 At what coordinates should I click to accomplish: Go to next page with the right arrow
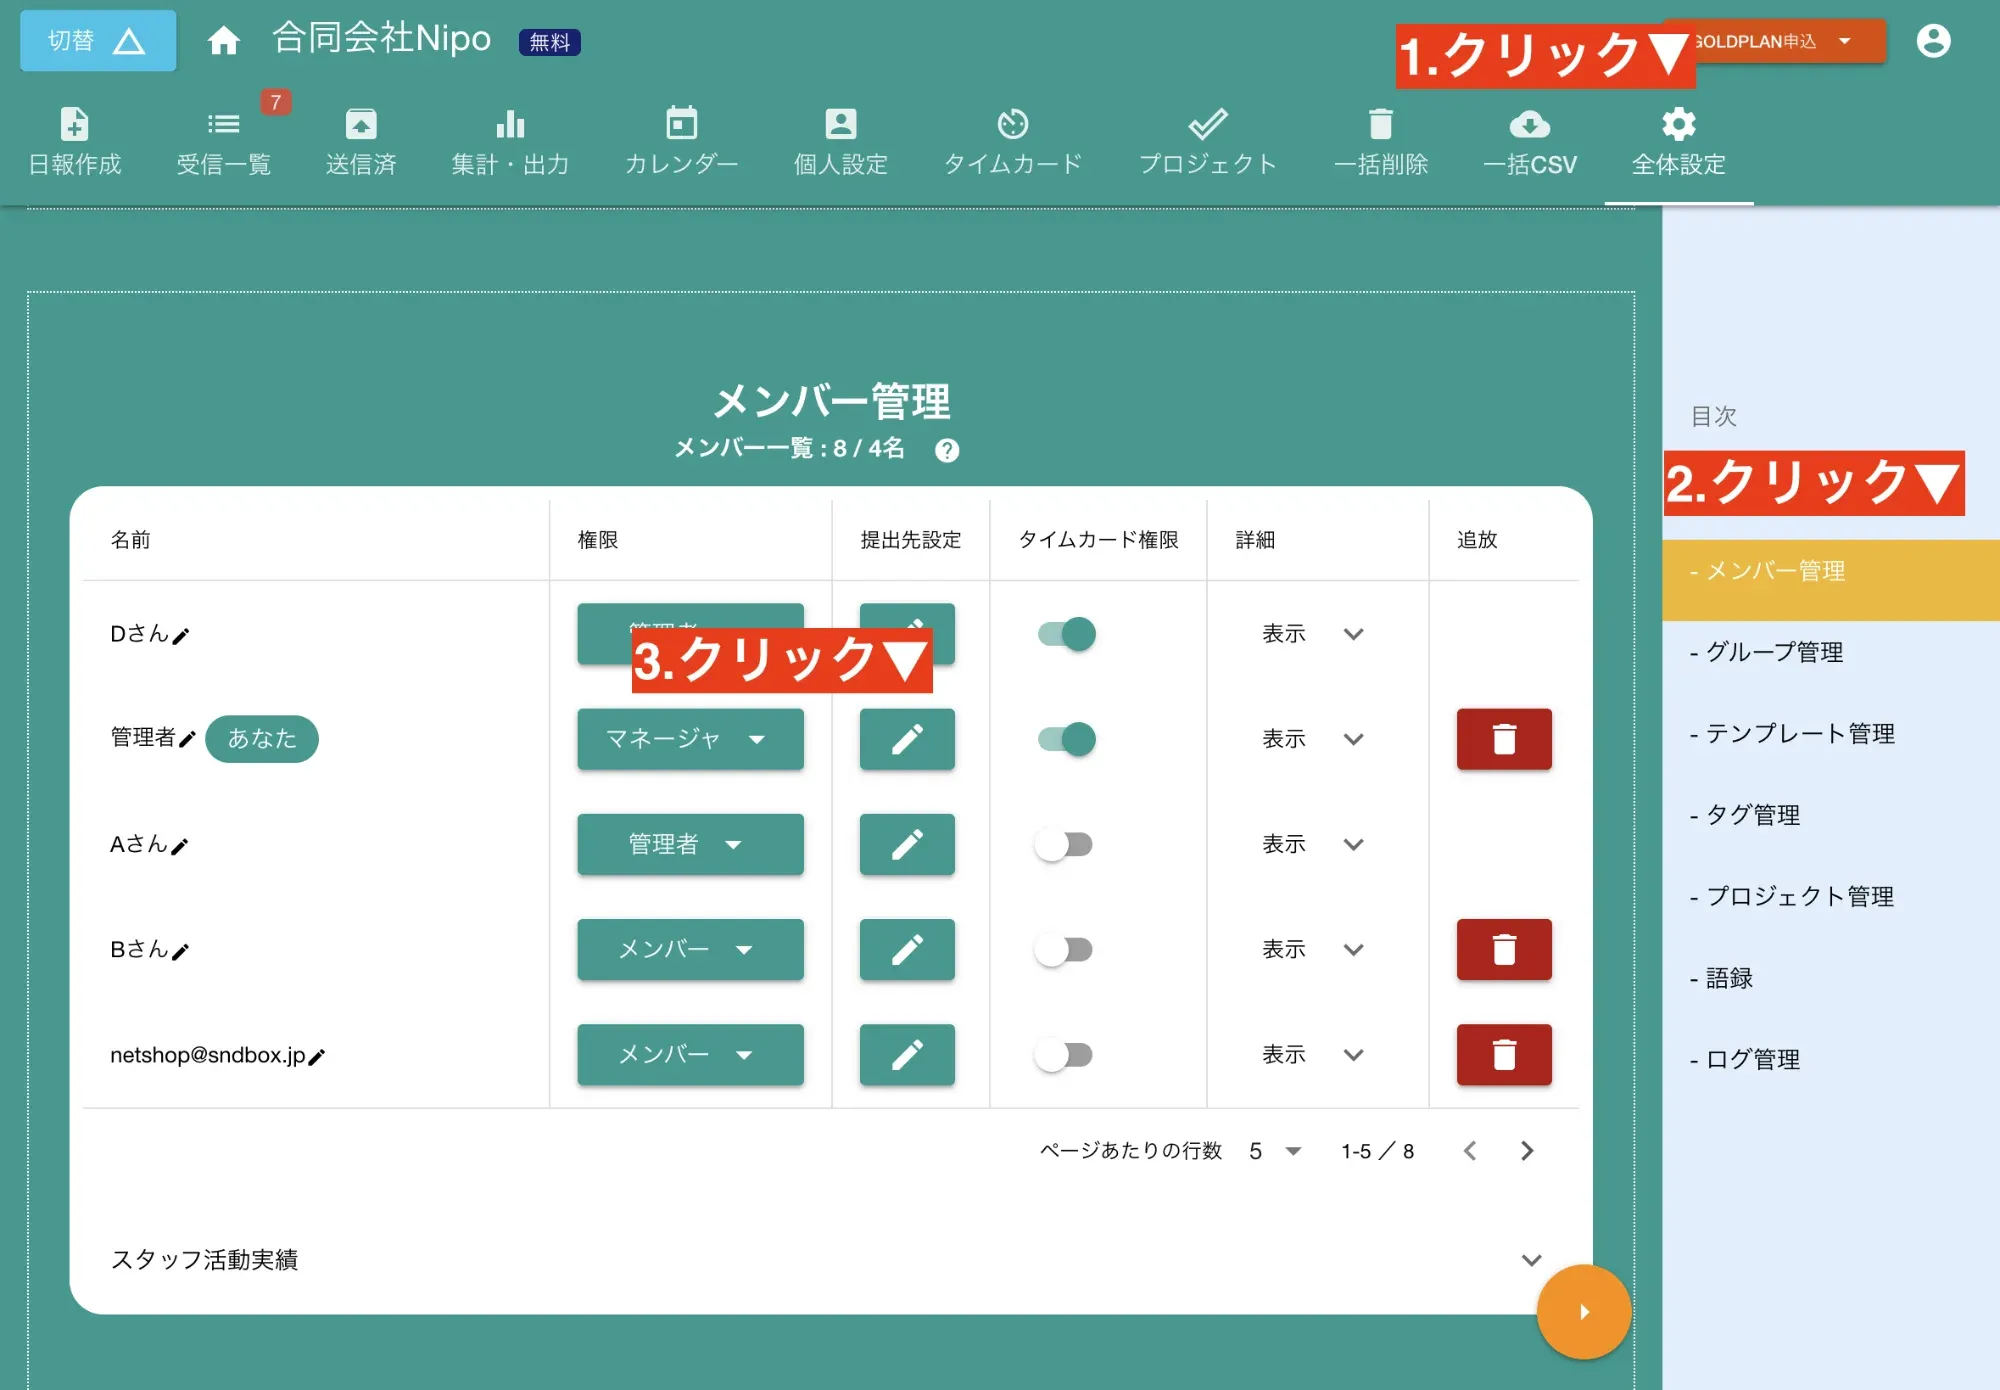[1527, 1151]
